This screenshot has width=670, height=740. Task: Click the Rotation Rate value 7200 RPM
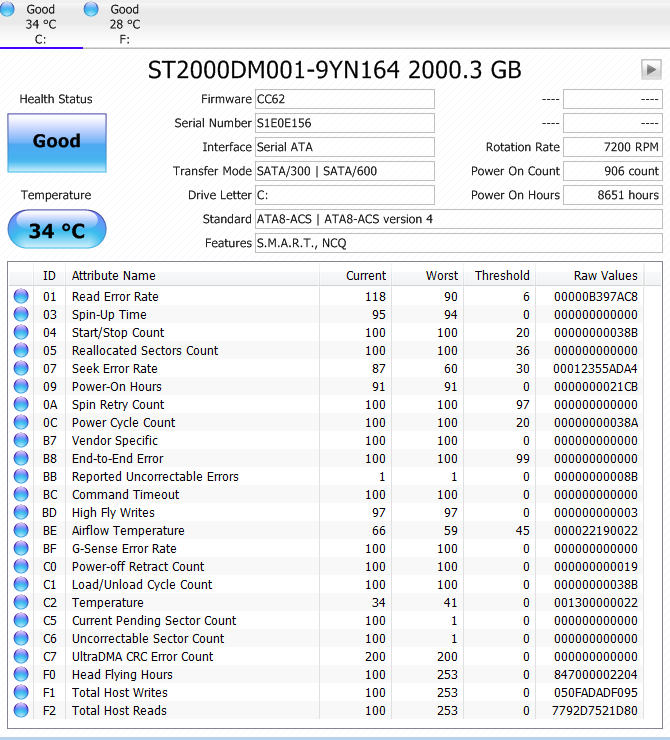coord(612,147)
